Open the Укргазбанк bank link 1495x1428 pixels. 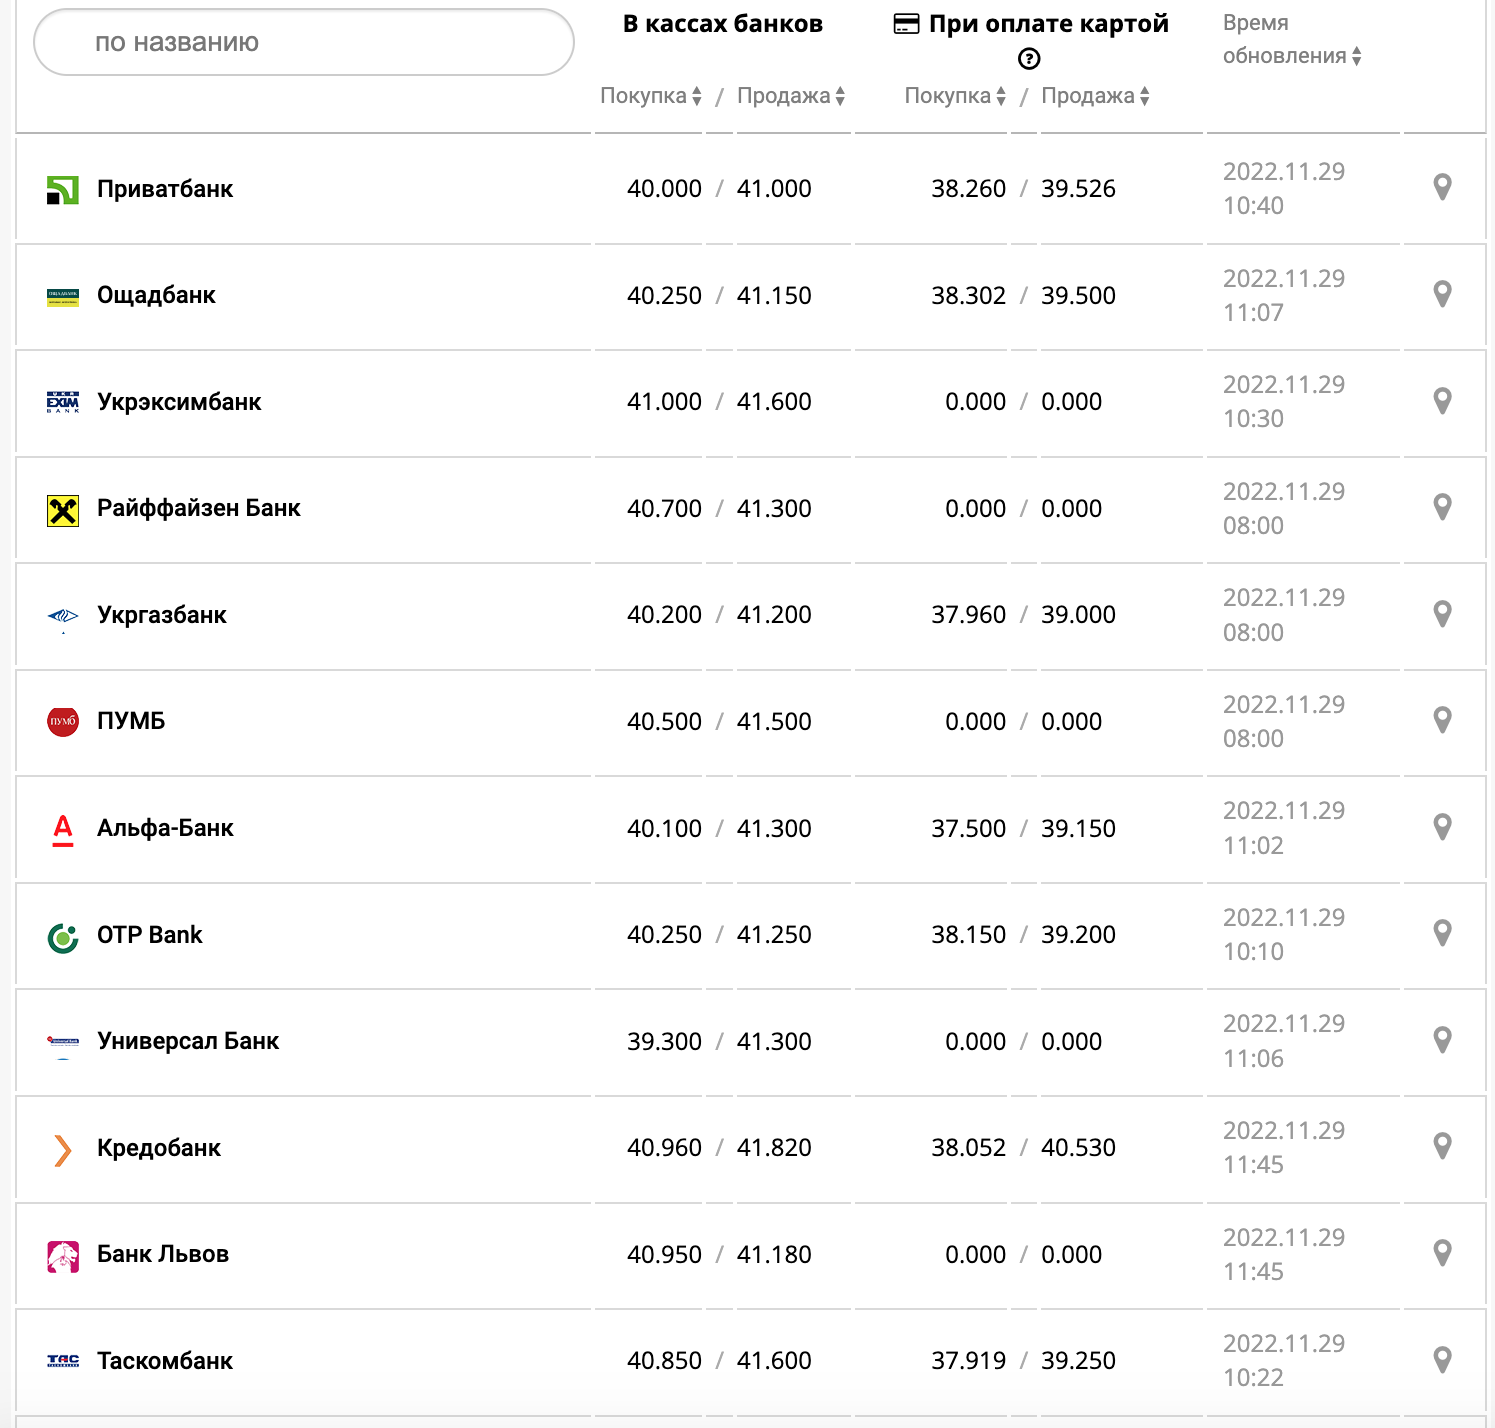point(161,615)
